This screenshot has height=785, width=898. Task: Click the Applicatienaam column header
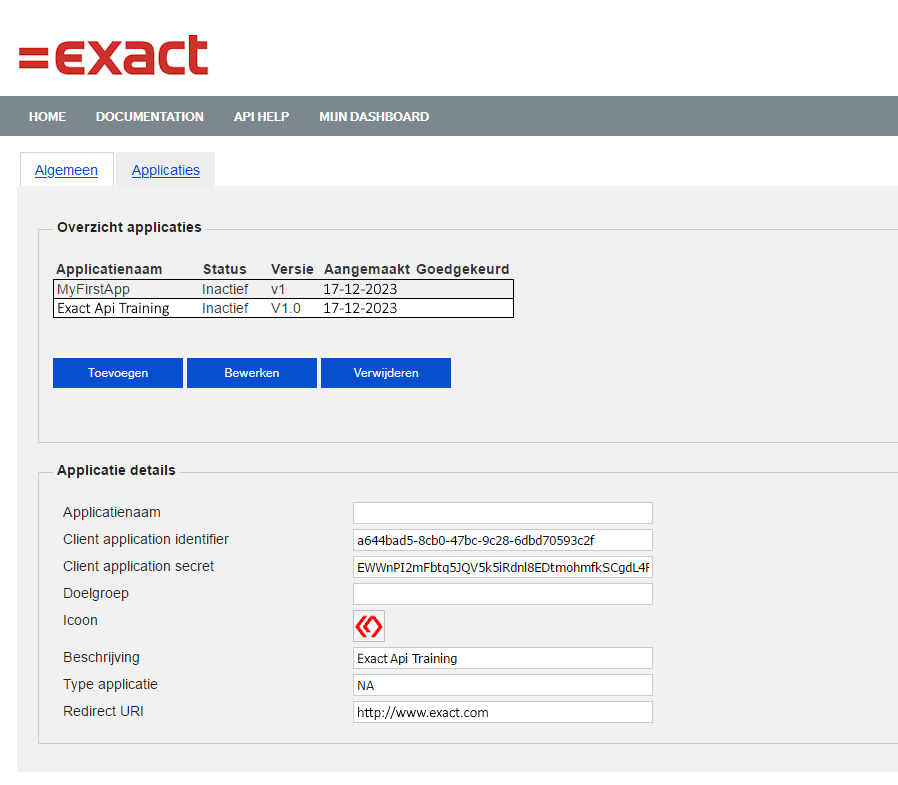(x=109, y=269)
